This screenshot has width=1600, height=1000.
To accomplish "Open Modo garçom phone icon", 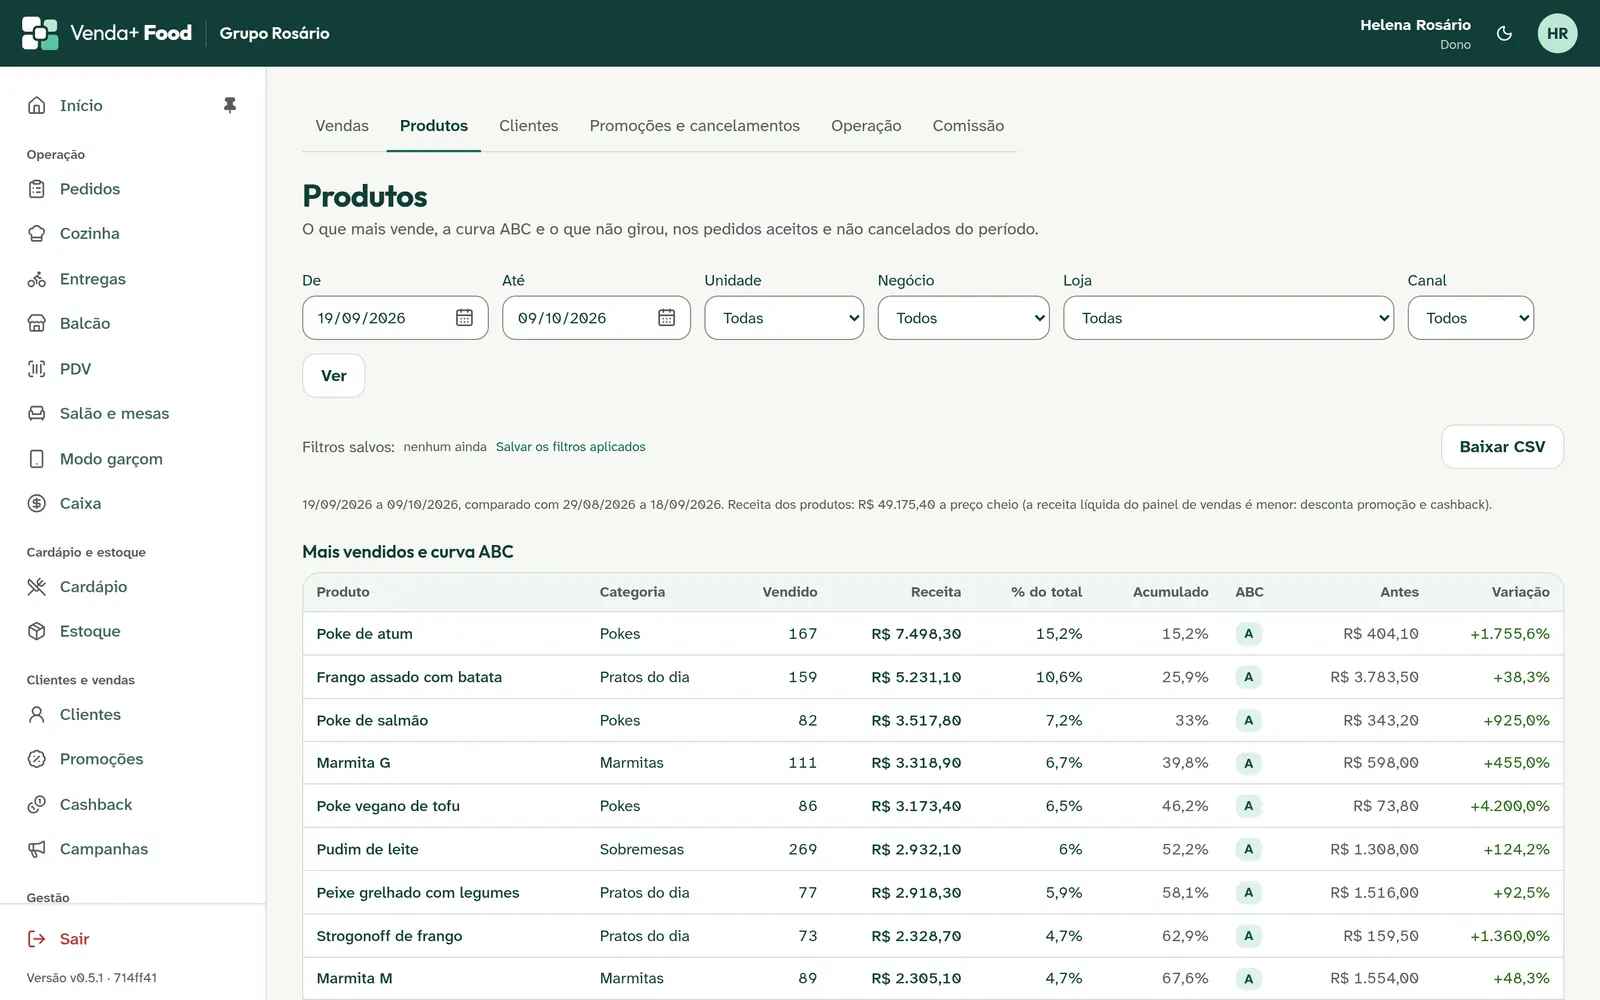I will [x=37, y=459].
